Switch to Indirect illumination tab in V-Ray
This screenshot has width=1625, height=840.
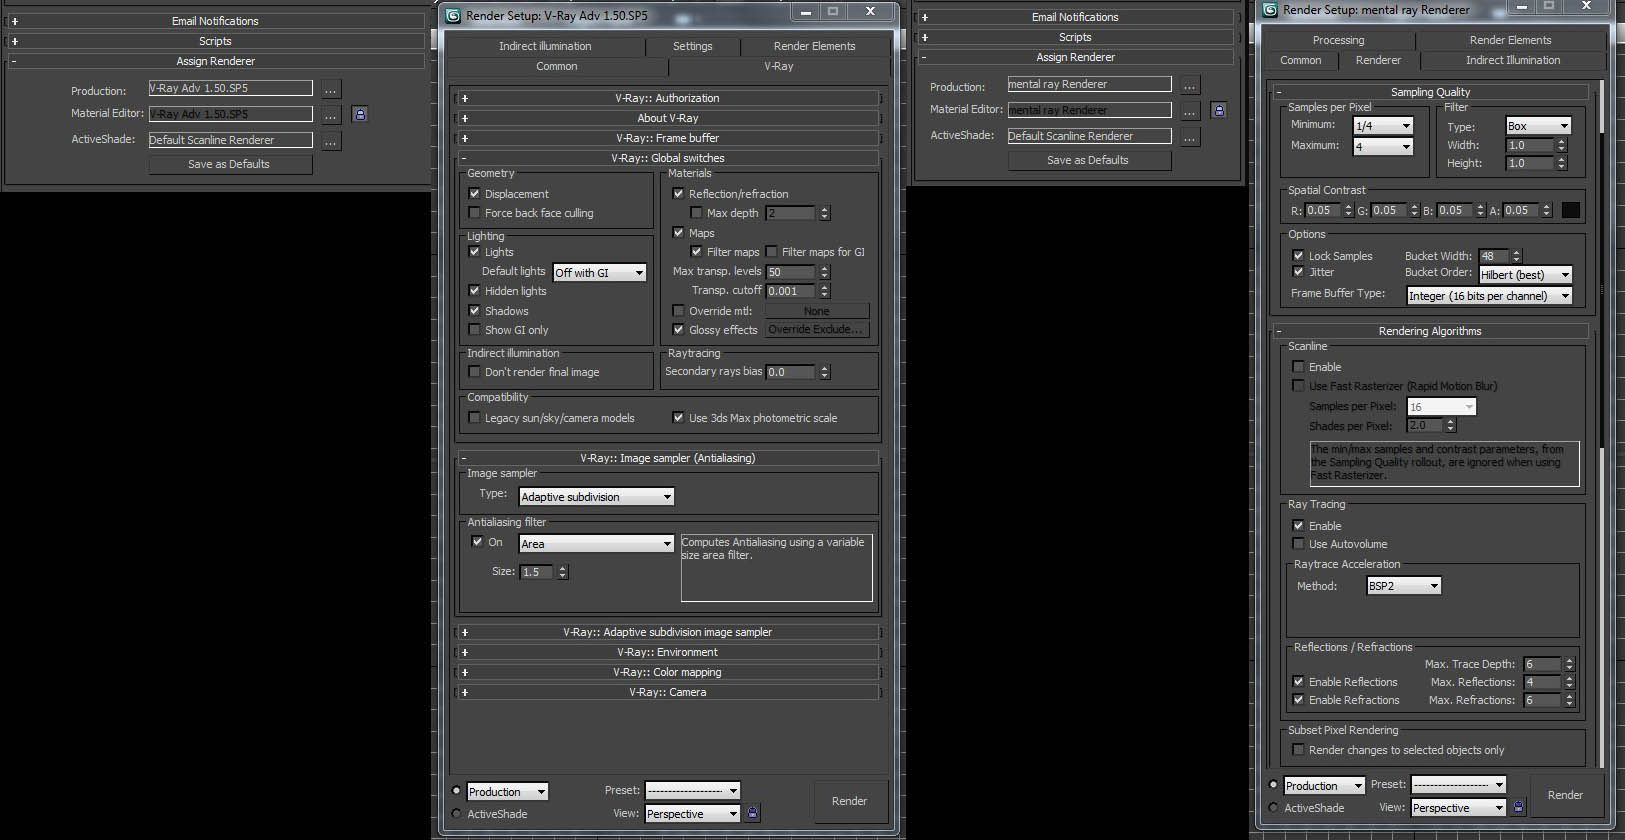pos(545,46)
